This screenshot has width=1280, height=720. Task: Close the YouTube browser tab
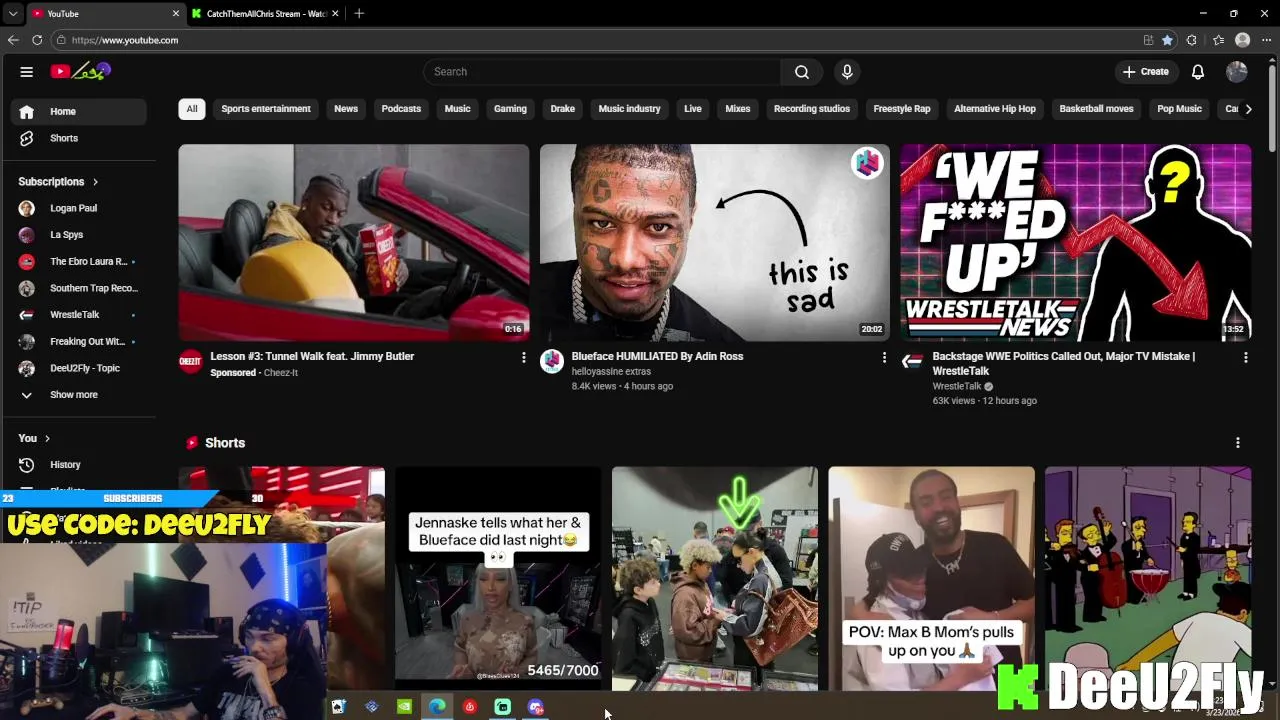click(x=176, y=13)
